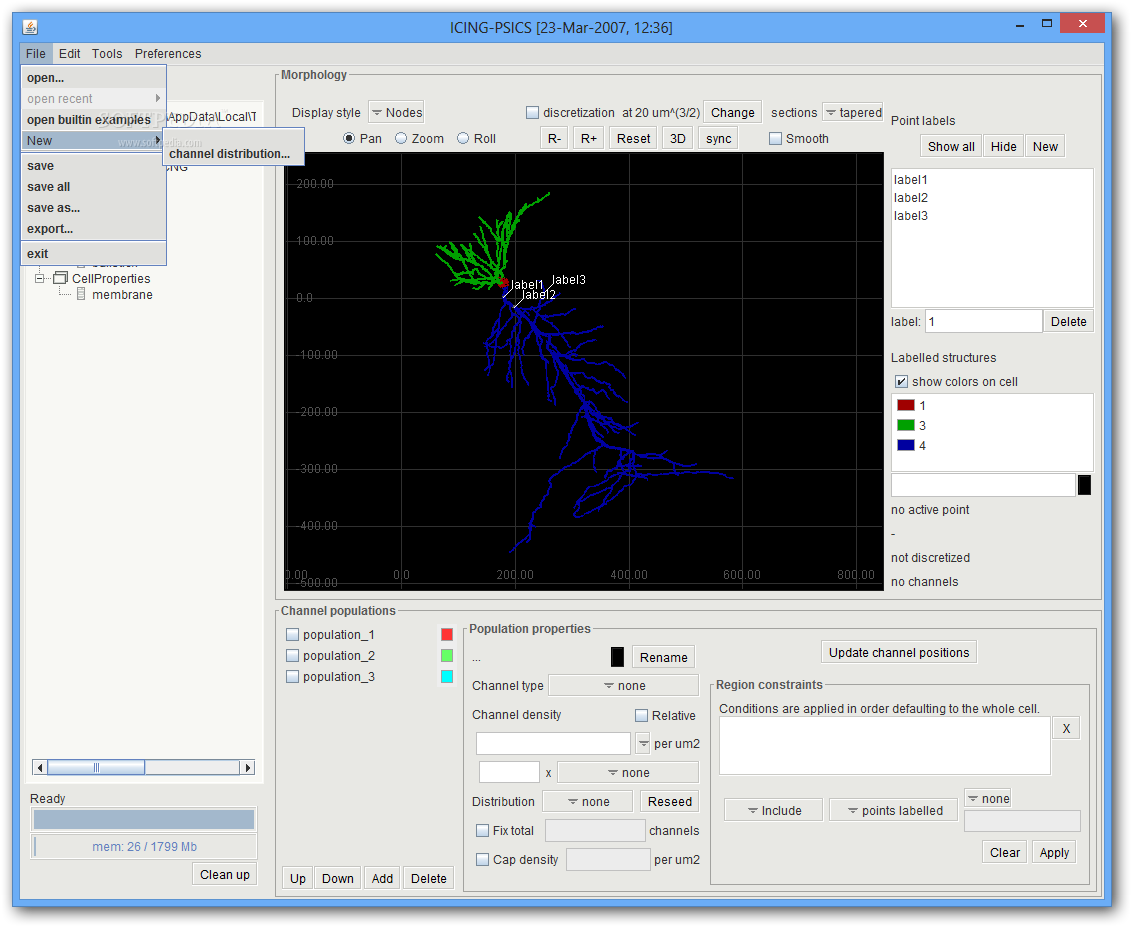Click the Reset view button

[633, 139]
